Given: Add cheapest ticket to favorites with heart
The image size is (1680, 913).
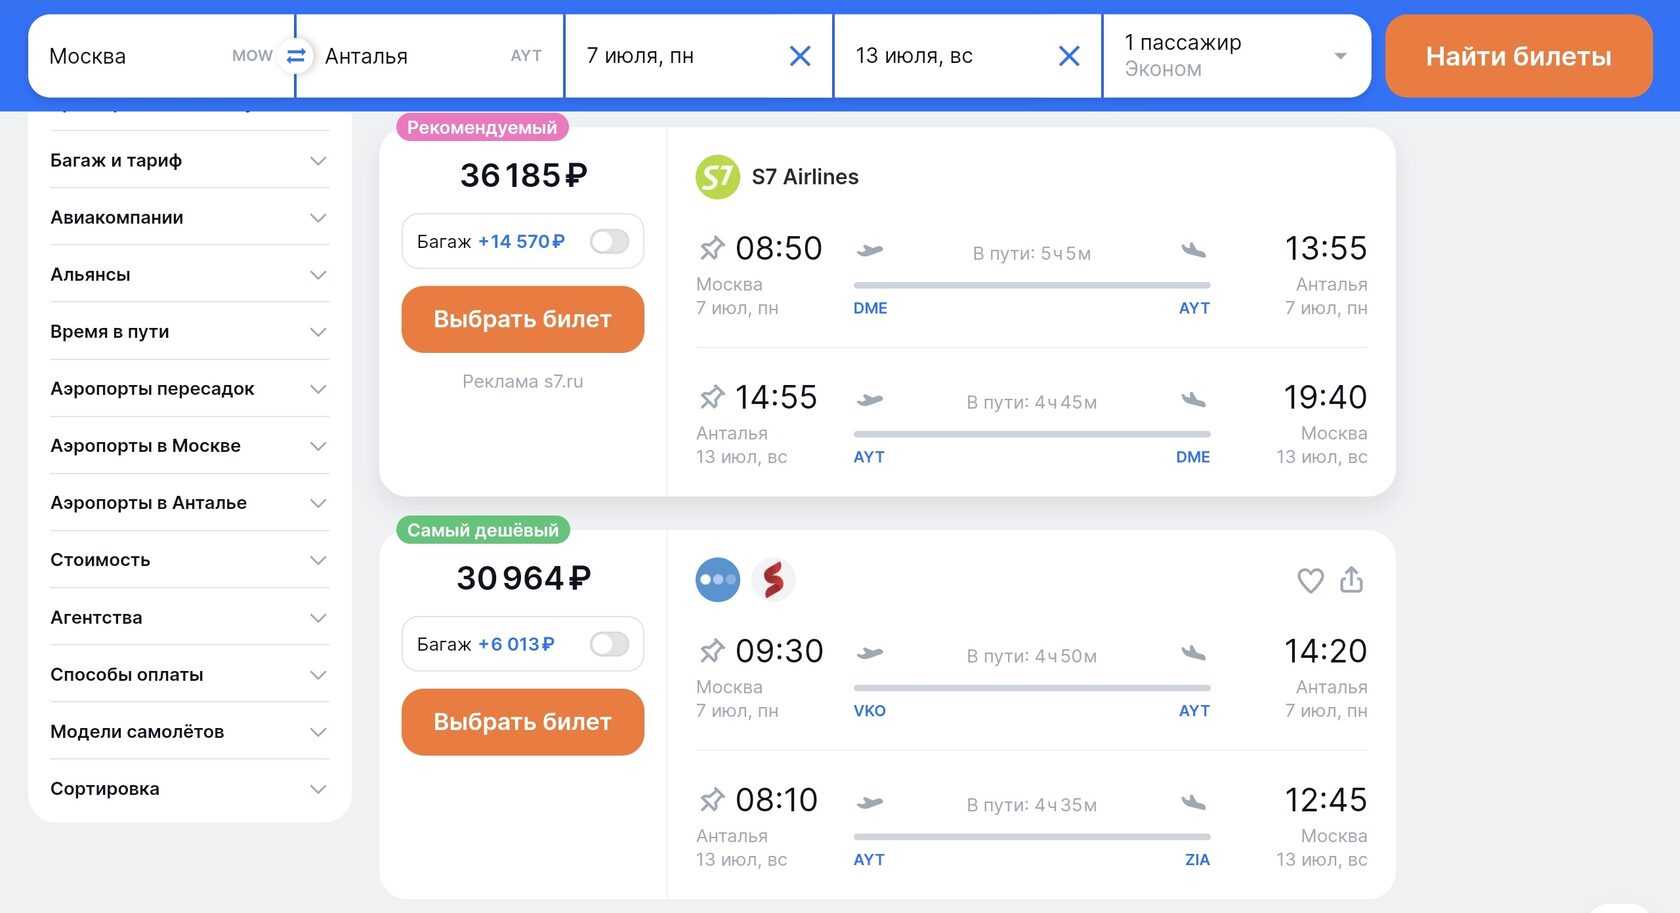Looking at the screenshot, I should point(1310,580).
